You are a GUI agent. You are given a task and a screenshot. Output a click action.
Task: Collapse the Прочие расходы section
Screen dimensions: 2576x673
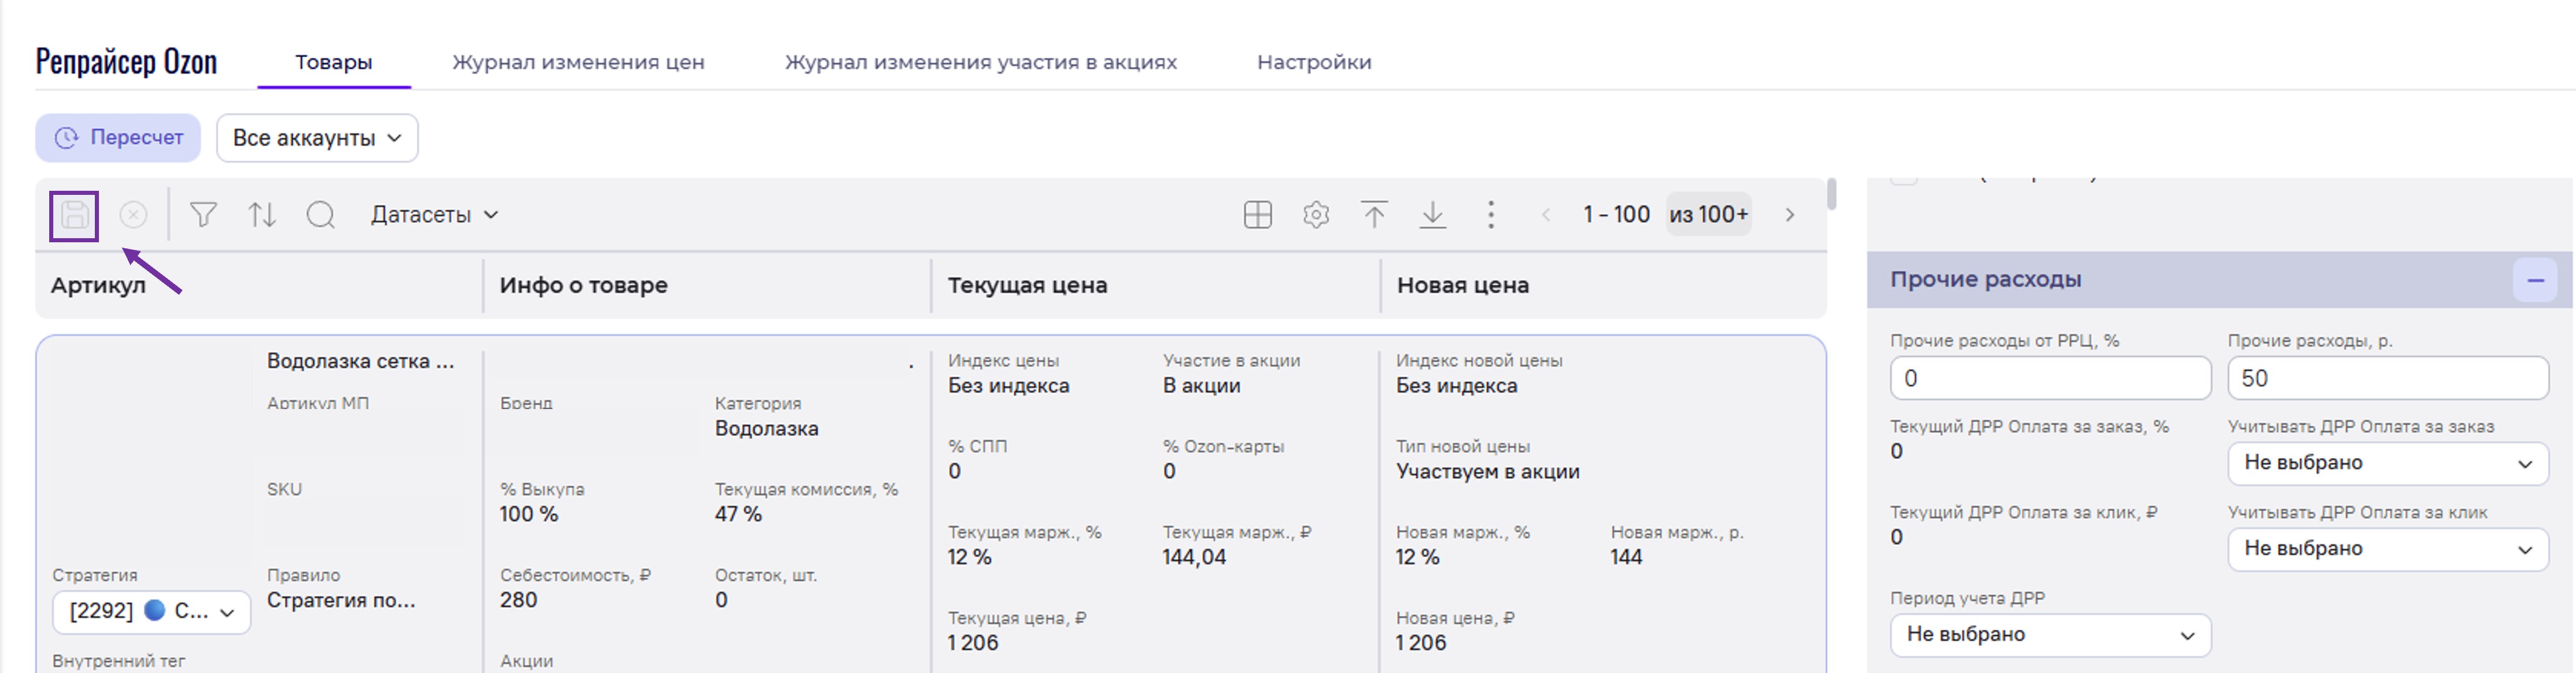coord(2534,280)
